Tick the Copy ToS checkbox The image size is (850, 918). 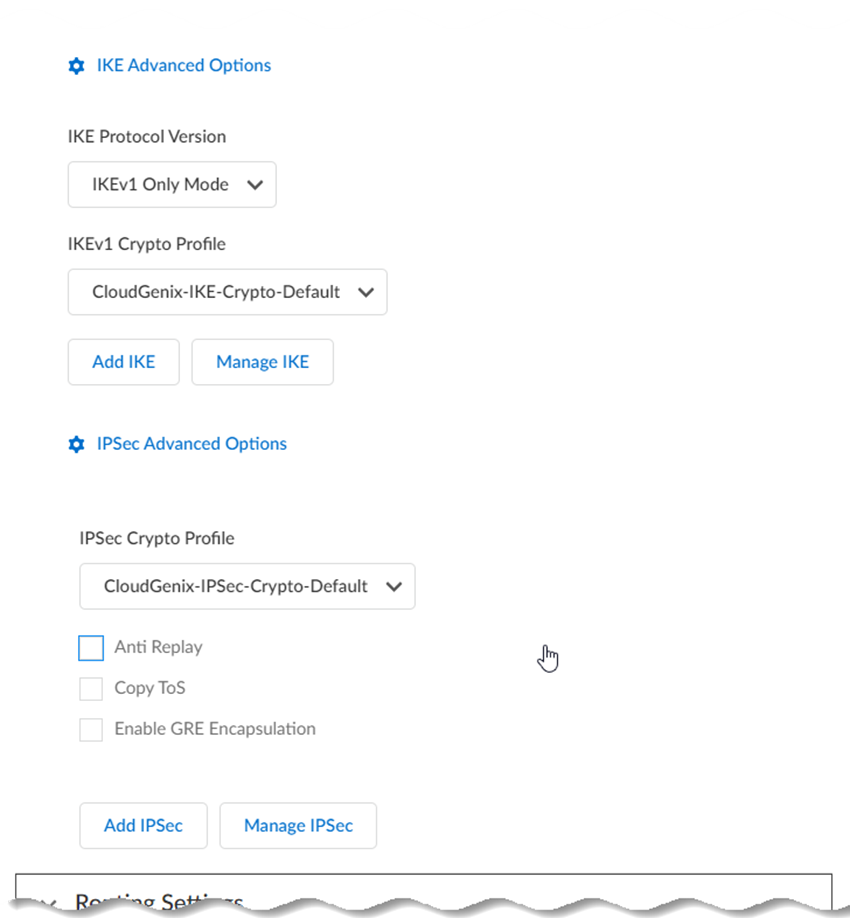[x=91, y=689]
